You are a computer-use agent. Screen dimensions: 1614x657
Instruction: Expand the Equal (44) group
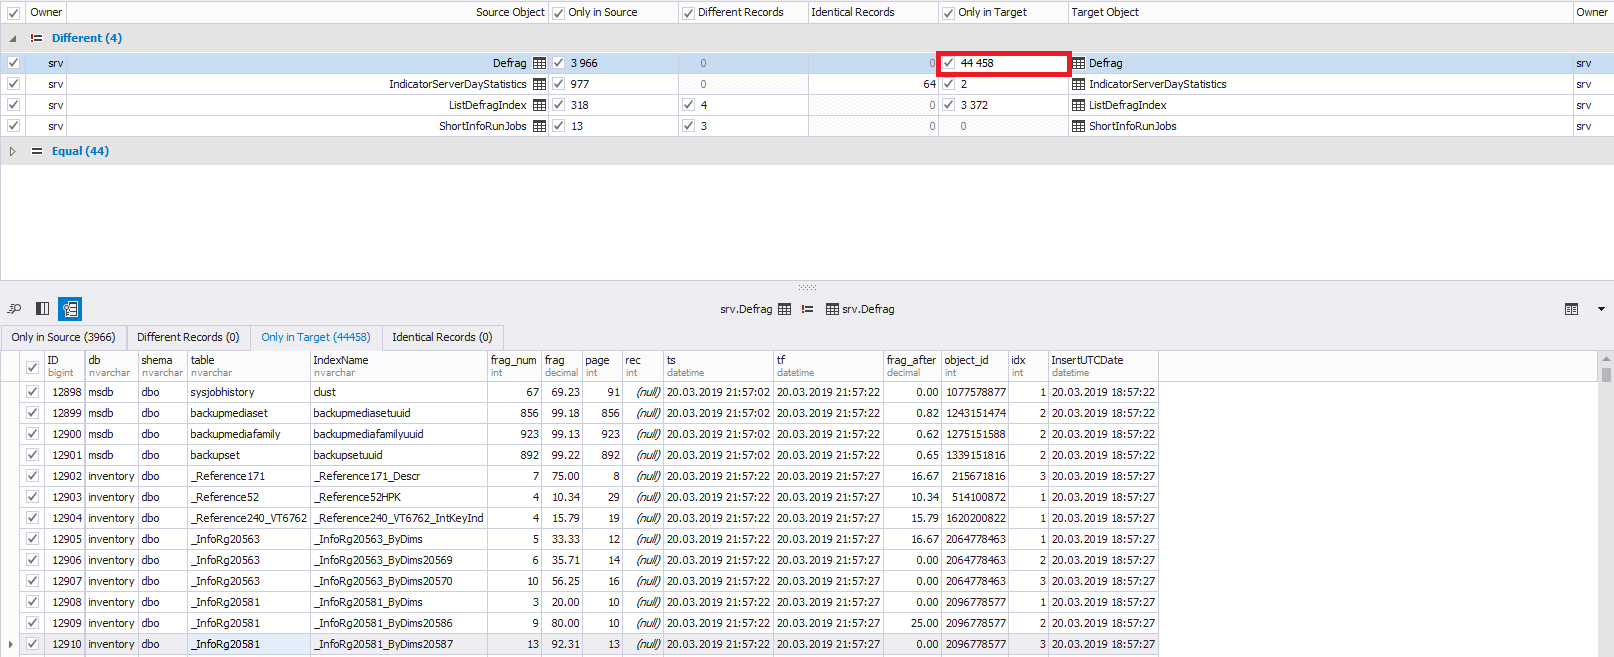coord(13,151)
